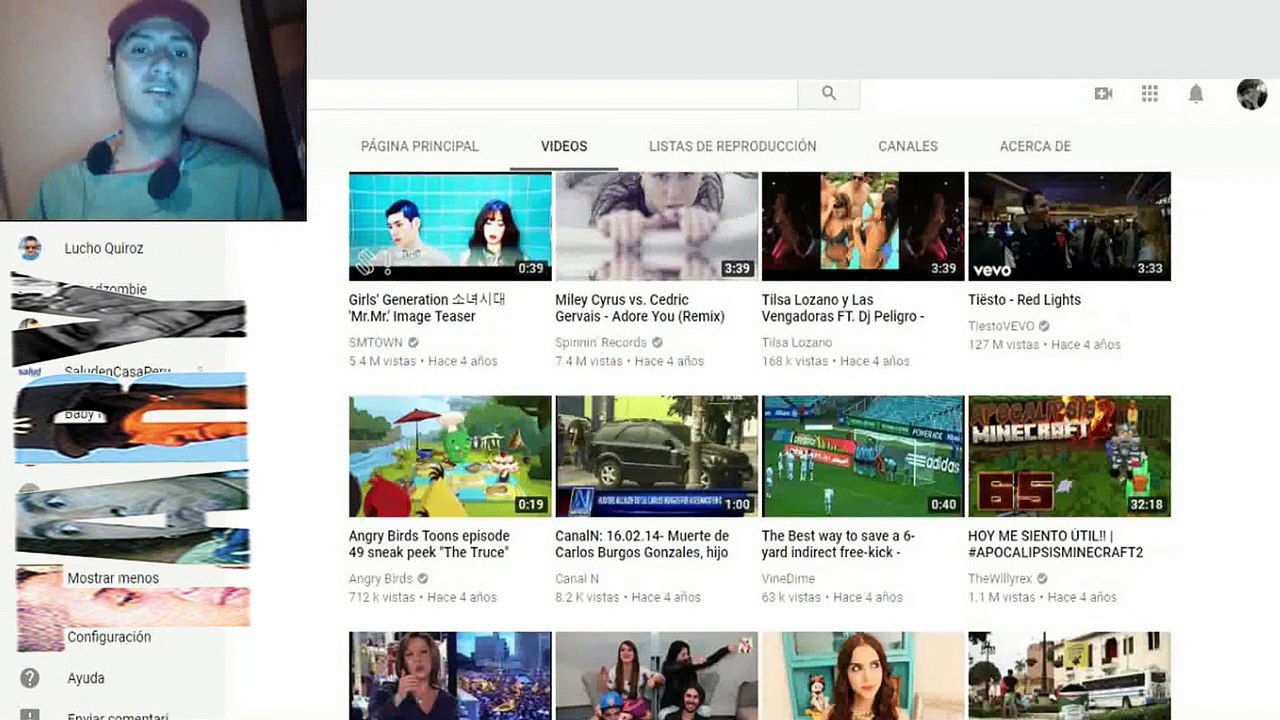1280x720 pixels.
Task: Open Ayuda in the sidebar
Action: click(86, 678)
